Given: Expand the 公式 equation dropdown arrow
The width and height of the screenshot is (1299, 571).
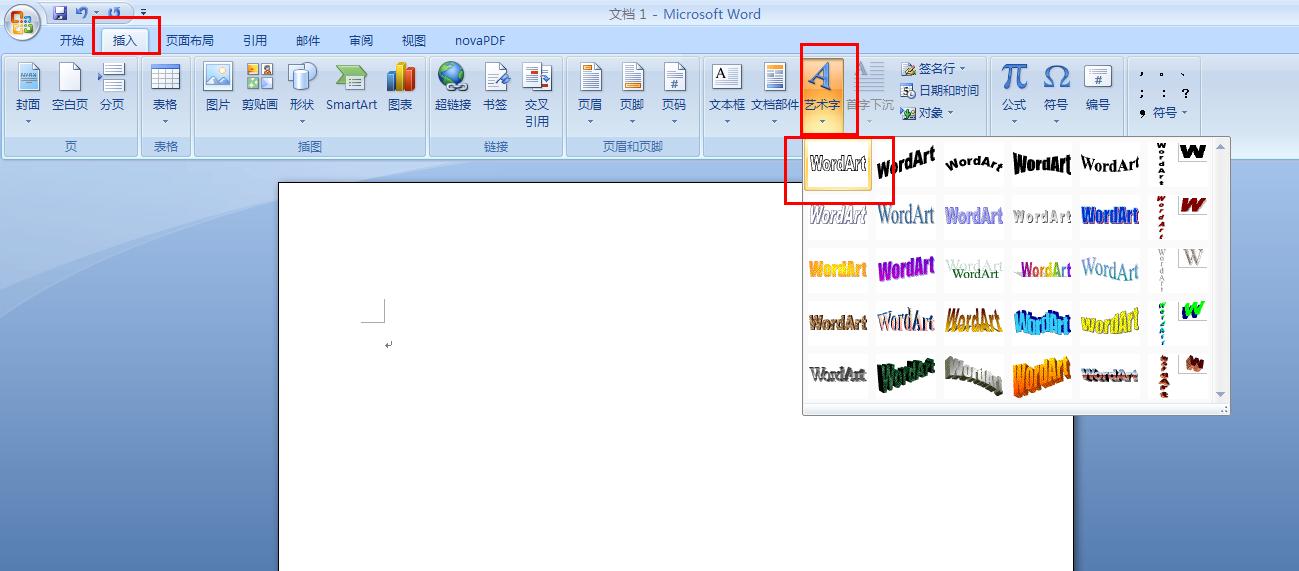Looking at the screenshot, I should 1014,121.
